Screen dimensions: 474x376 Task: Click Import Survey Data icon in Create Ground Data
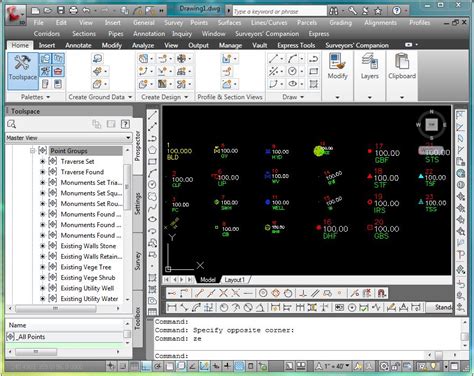pos(97,59)
